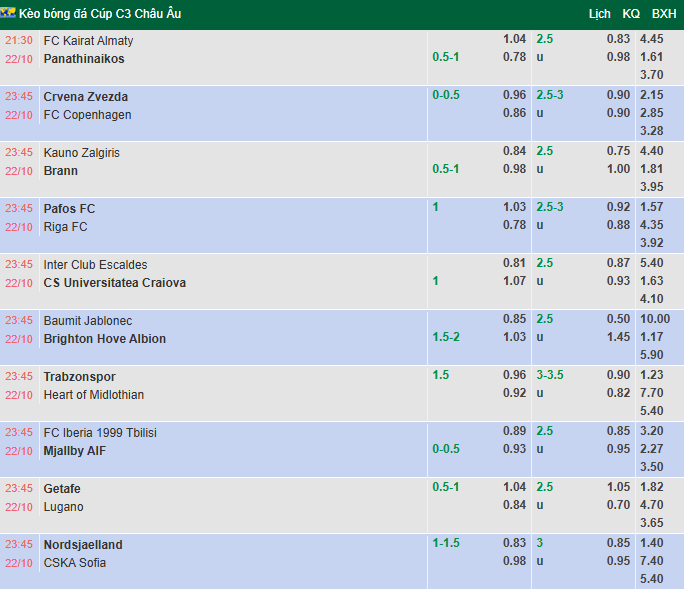The width and height of the screenshot is (684, 589).
Task: Select the Panathinaikos team name
Action: click(84, 59)
